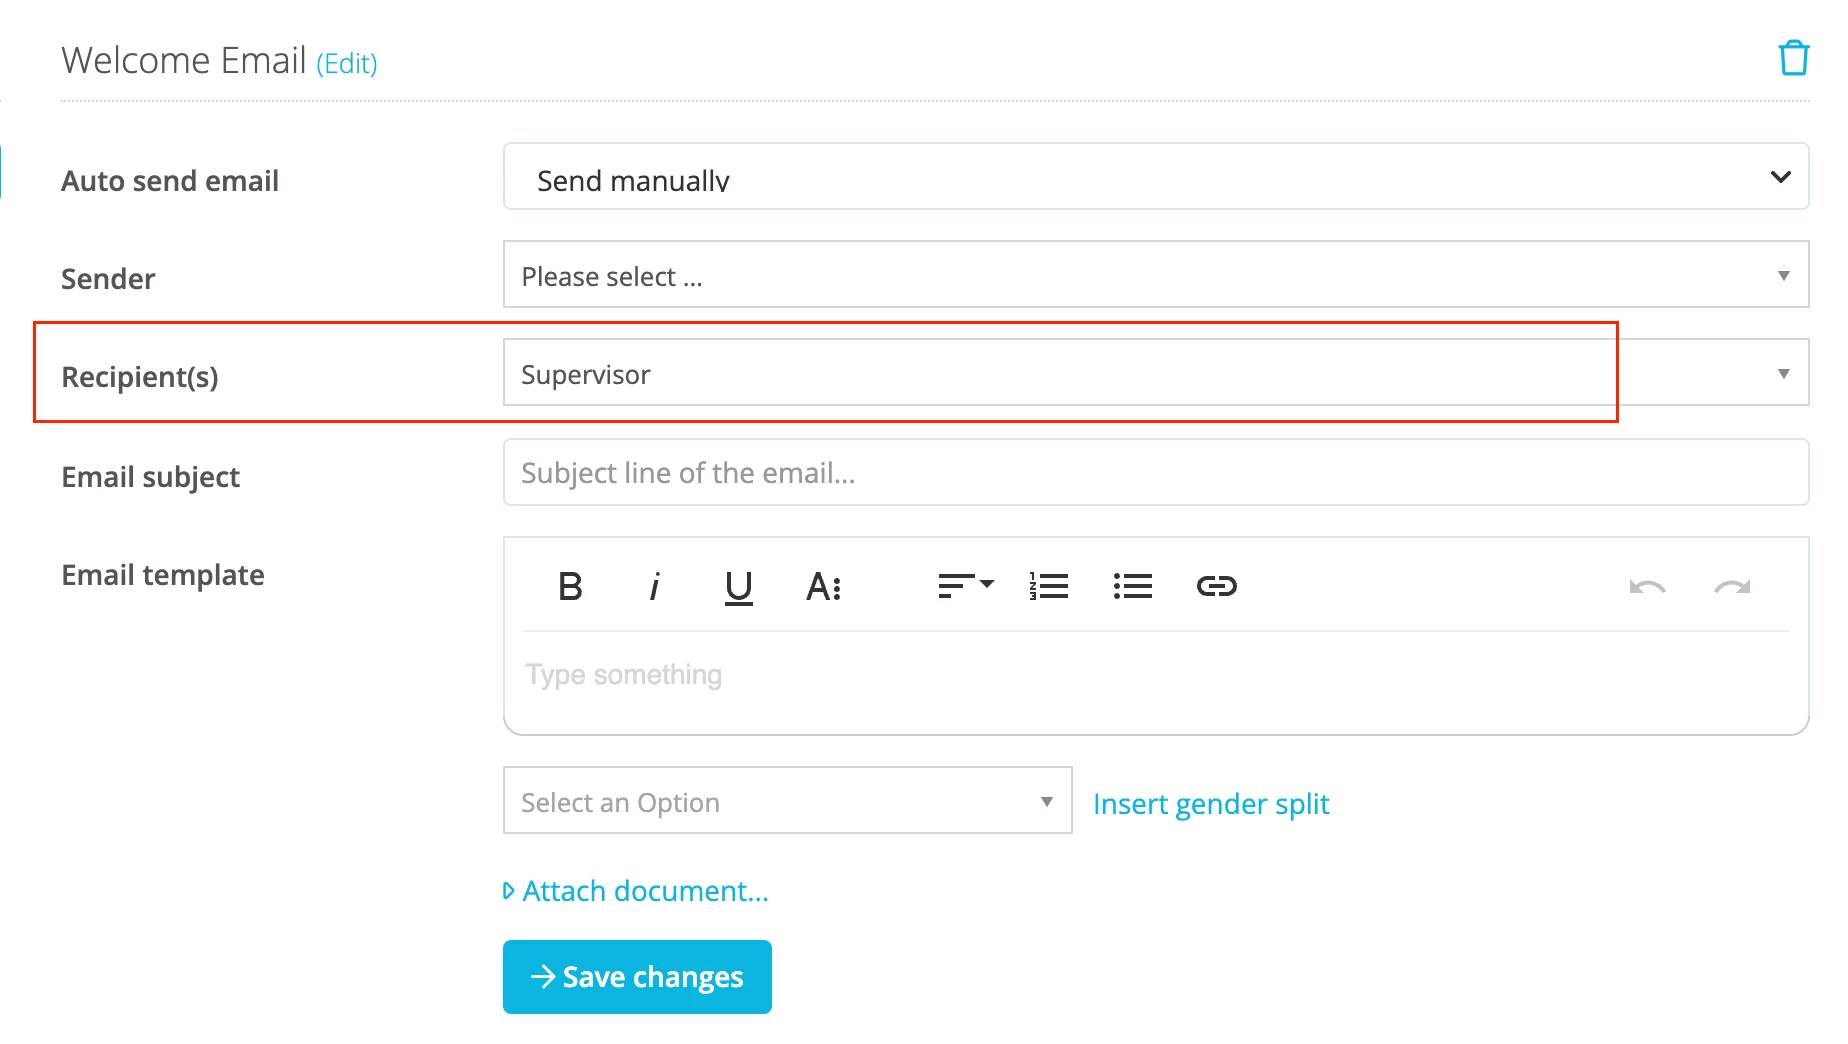1848x1044 pixels.
Task: Open the Auto send email dropdown
Action: point(1156,176)
